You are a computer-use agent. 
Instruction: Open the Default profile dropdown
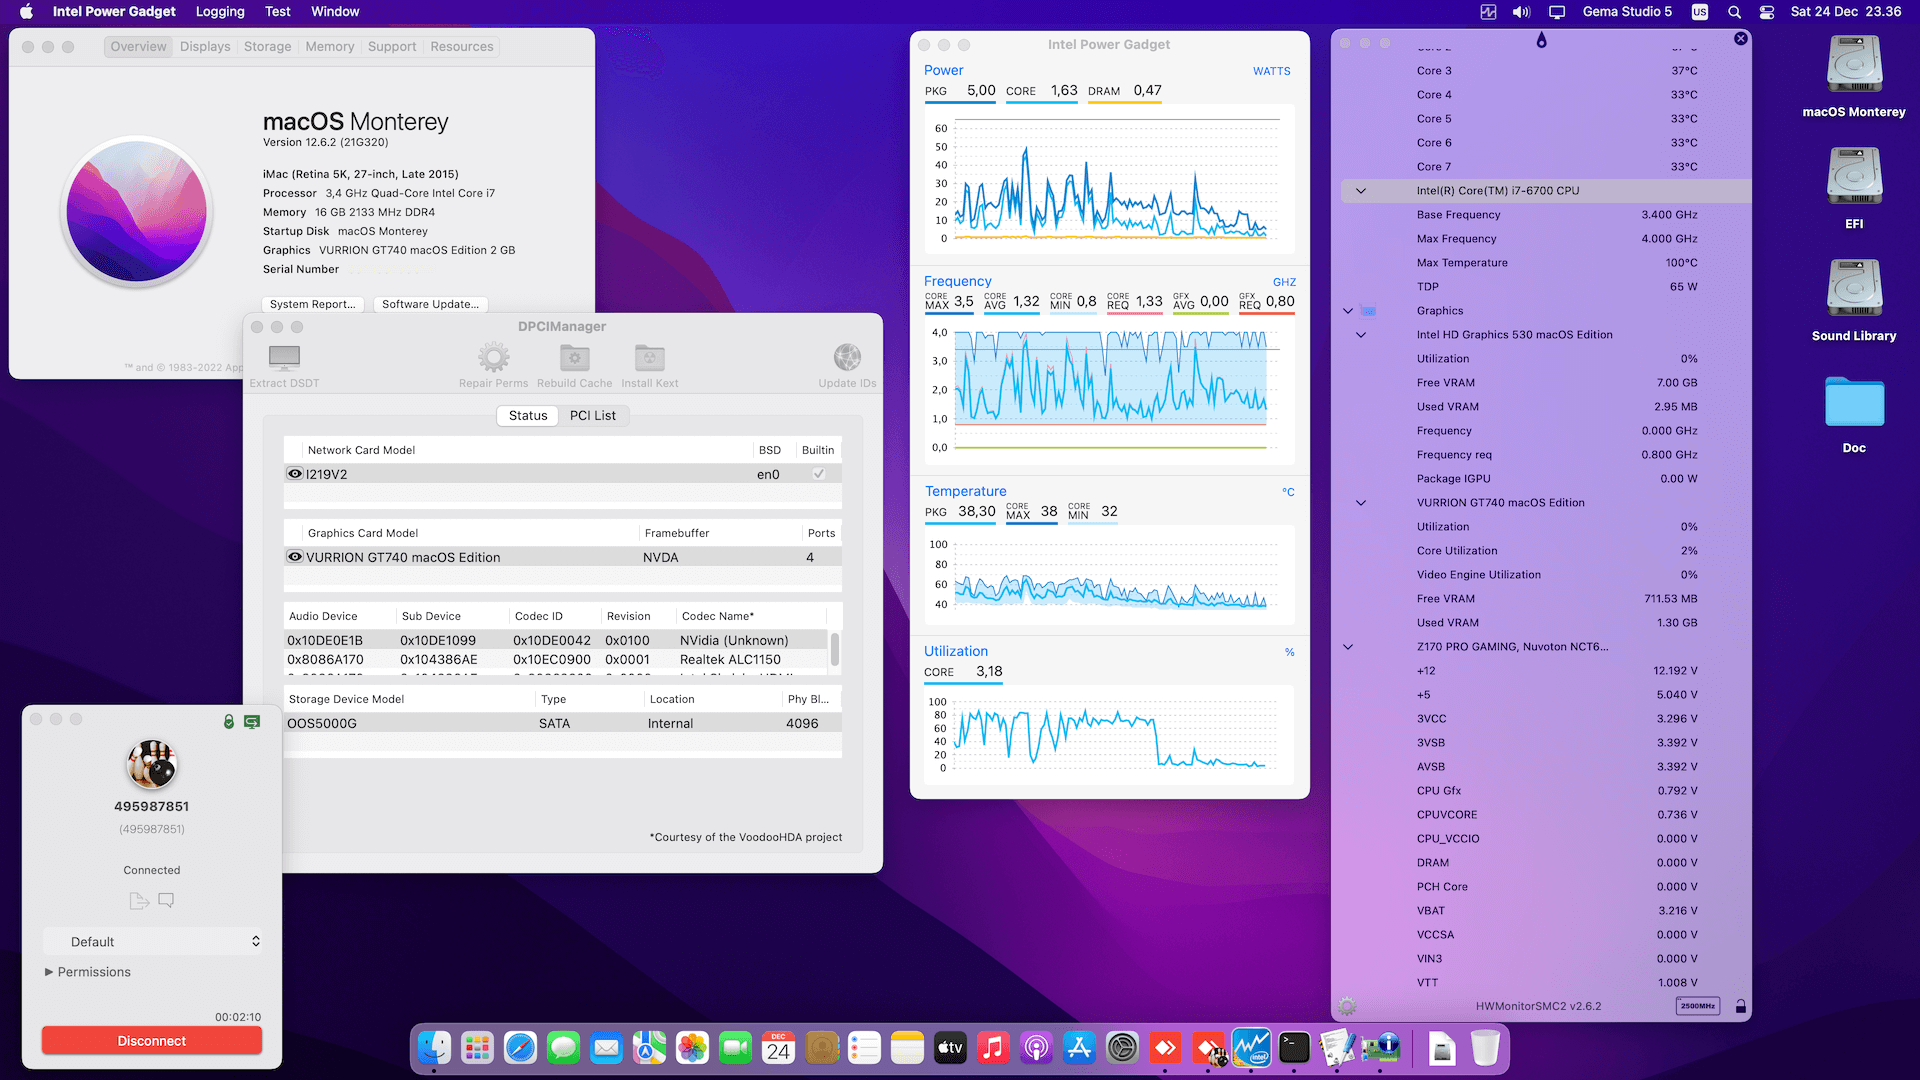(x=153, y=942)
